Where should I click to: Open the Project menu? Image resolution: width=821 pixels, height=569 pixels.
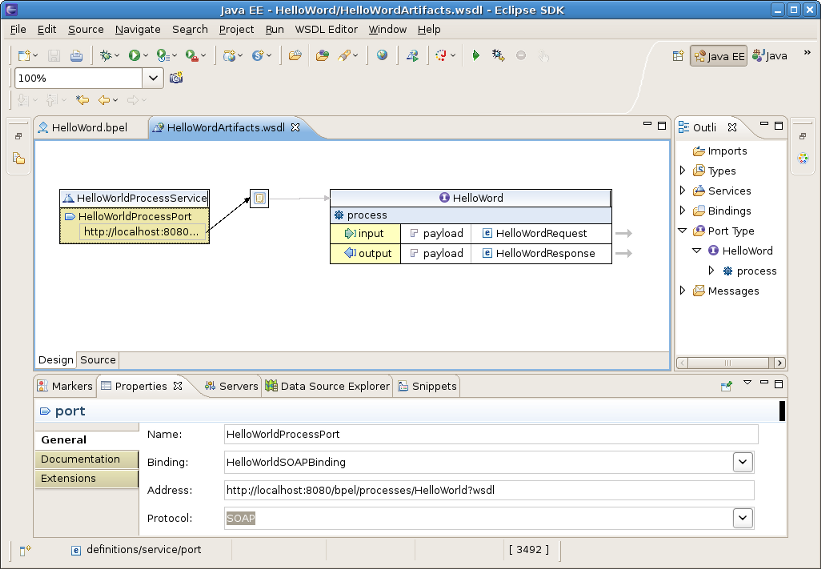tap(236, 29)
